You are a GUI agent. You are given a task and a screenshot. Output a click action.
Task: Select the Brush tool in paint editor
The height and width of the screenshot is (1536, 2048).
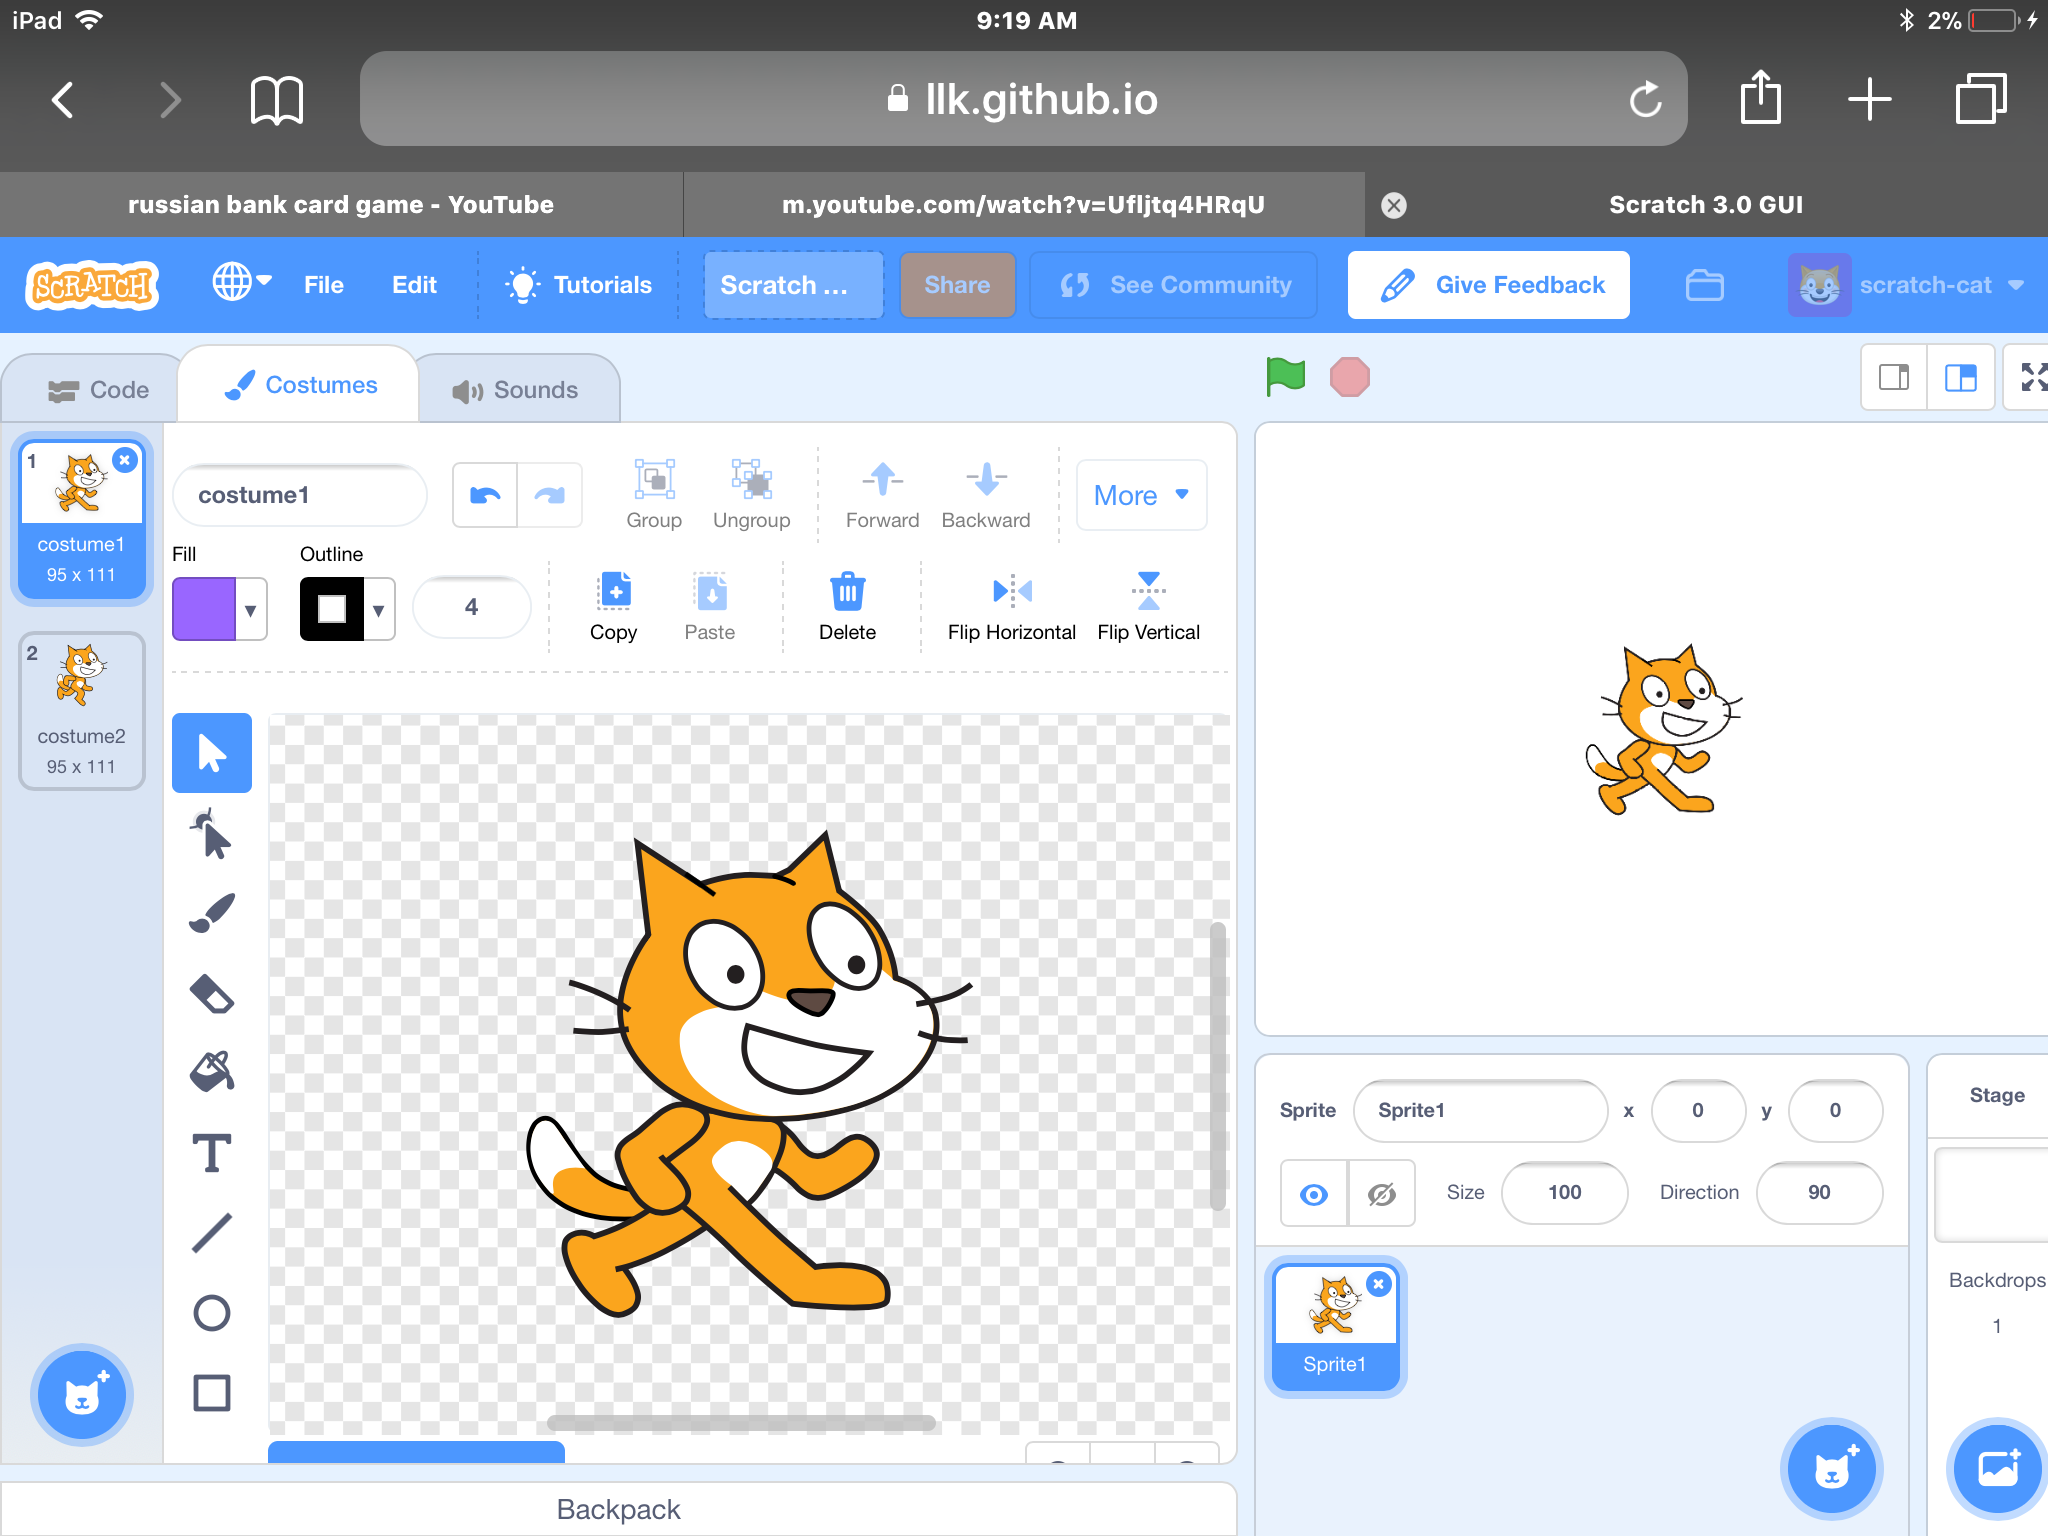click(211, 913)
